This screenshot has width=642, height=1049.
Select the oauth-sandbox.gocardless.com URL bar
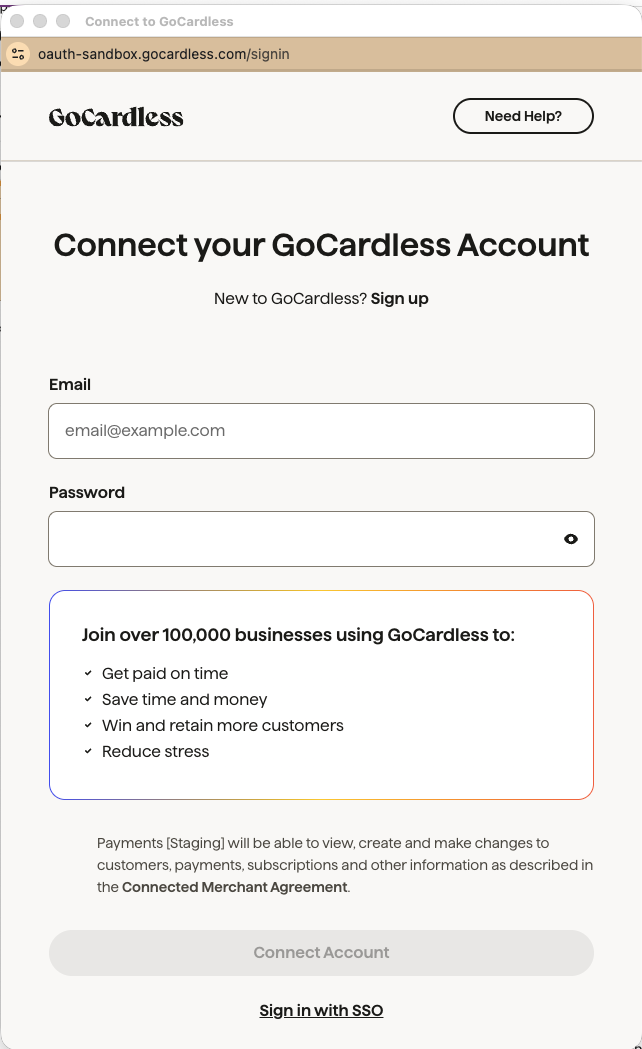(x=163, y=54)
